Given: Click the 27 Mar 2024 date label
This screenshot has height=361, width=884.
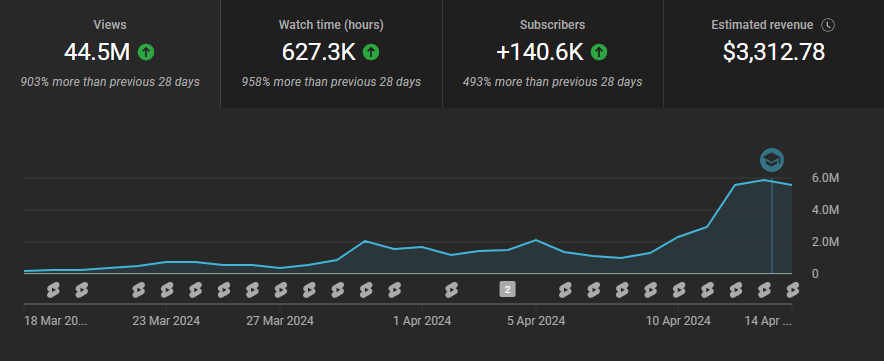Looking at the screenshot, I should click(x=280, y=321).
